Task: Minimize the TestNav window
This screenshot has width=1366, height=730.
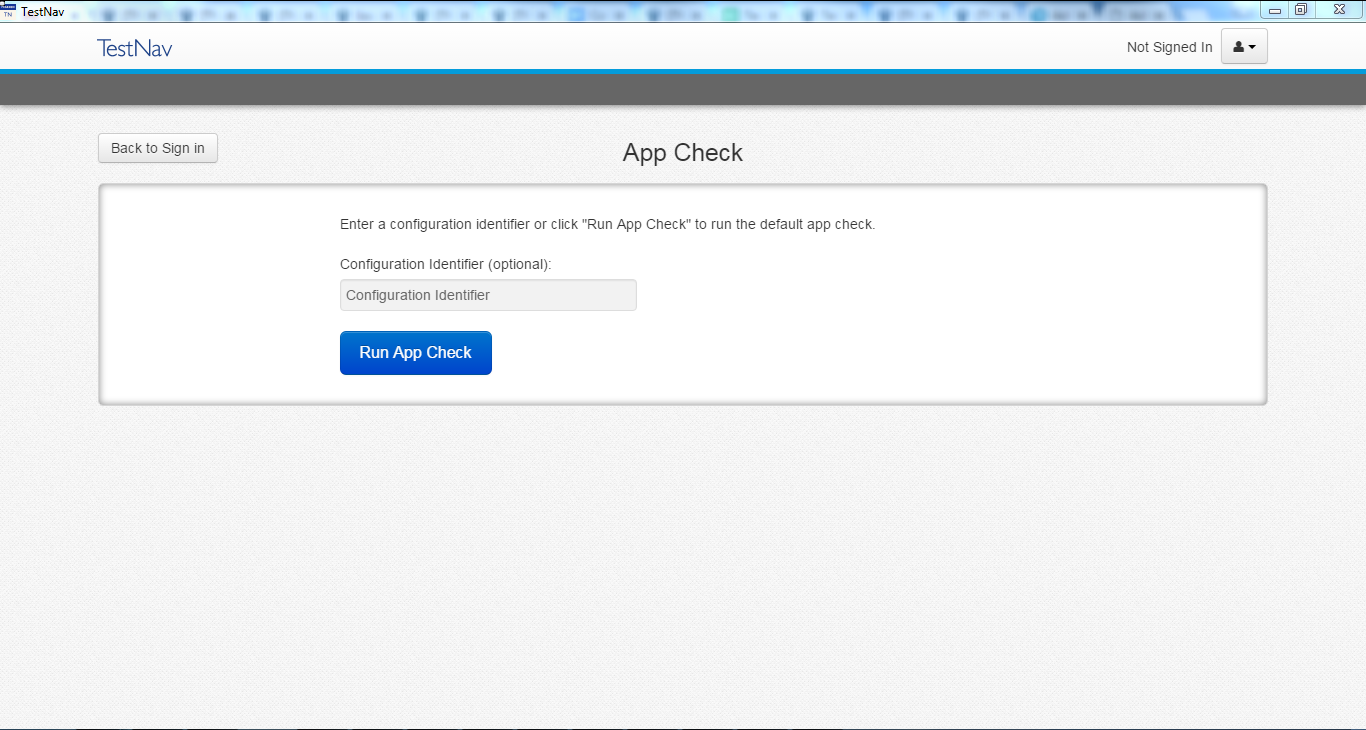Action: click(x=1274, y=10)
